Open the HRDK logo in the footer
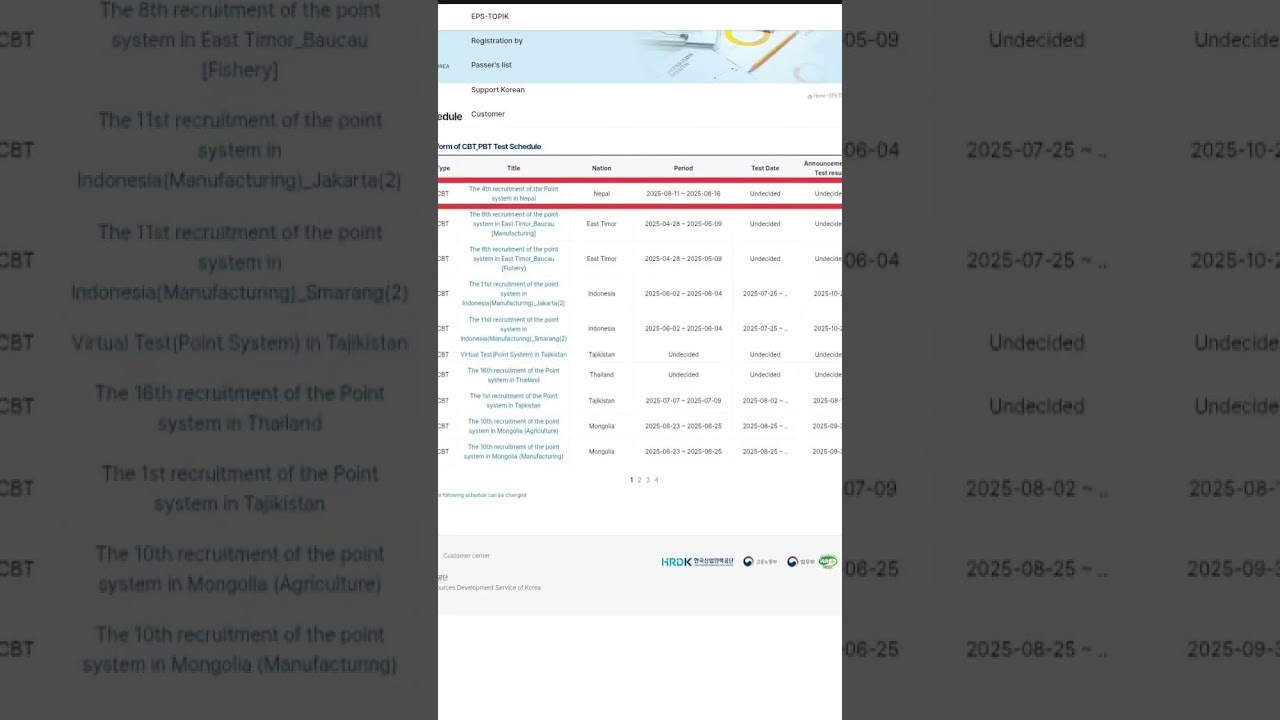The height and width of the screenshot is (720, 1280). (x=697, y=562)
